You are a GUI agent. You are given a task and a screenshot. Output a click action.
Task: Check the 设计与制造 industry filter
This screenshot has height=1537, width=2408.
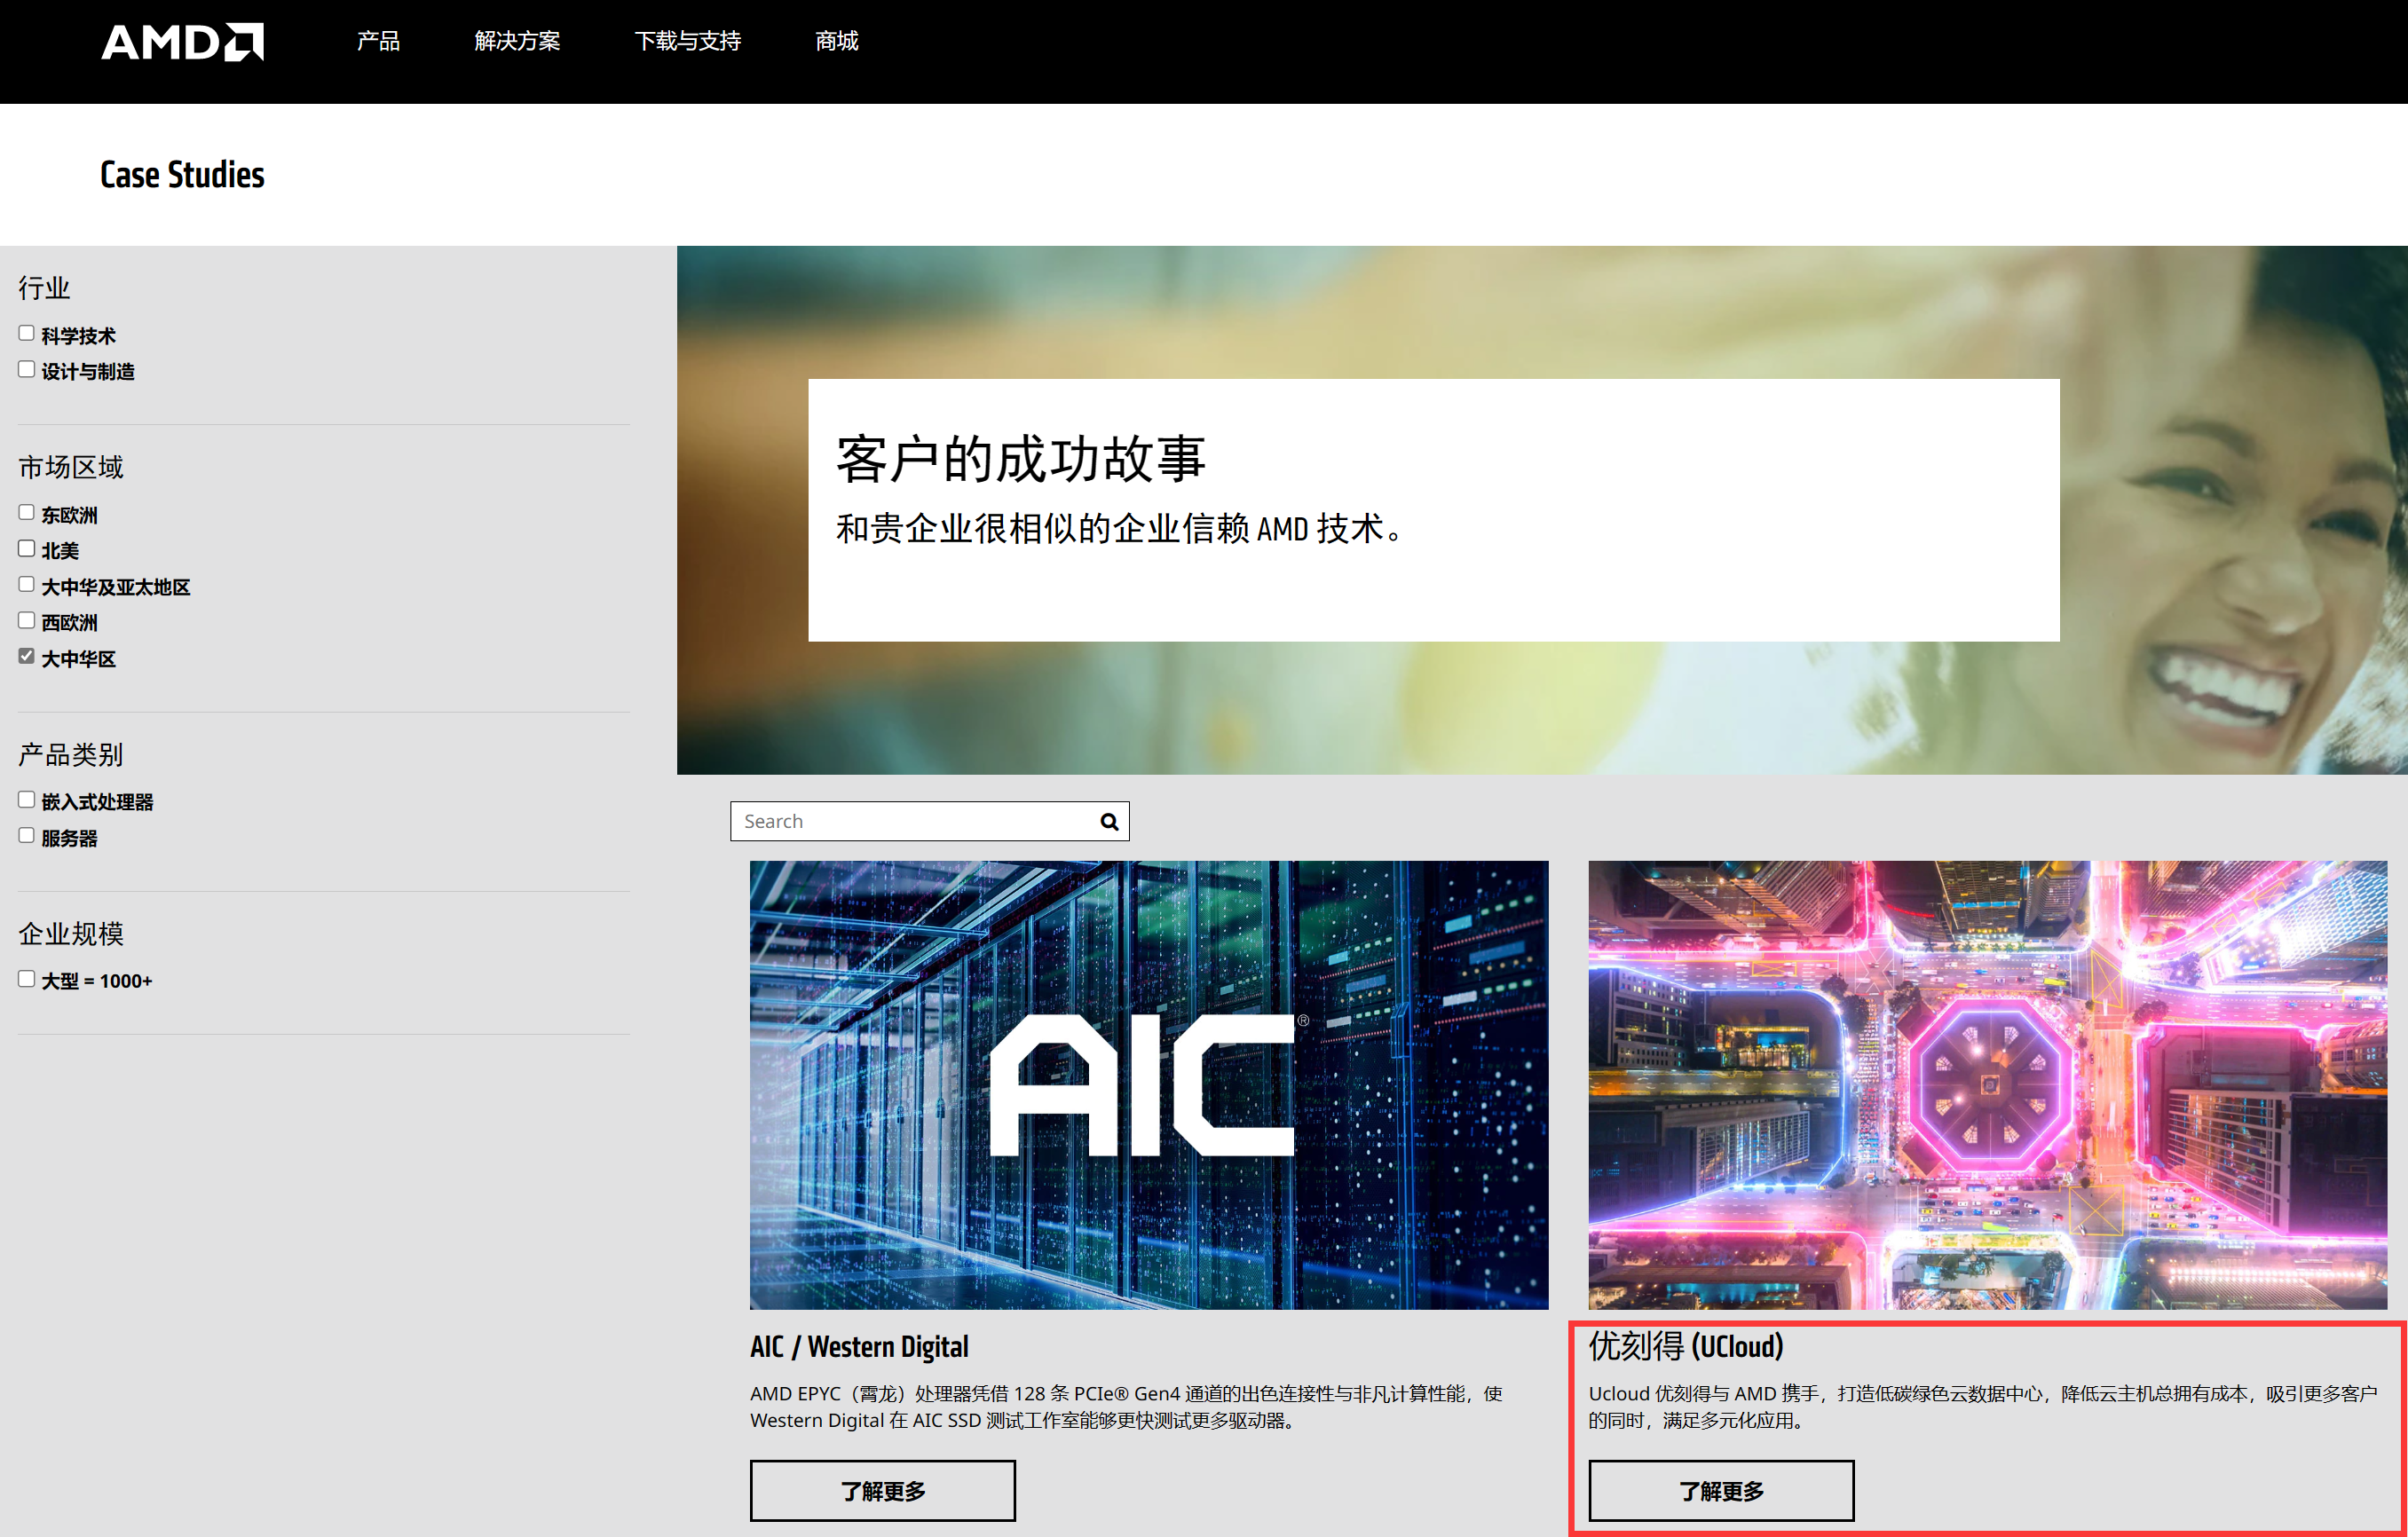[26, 368]
